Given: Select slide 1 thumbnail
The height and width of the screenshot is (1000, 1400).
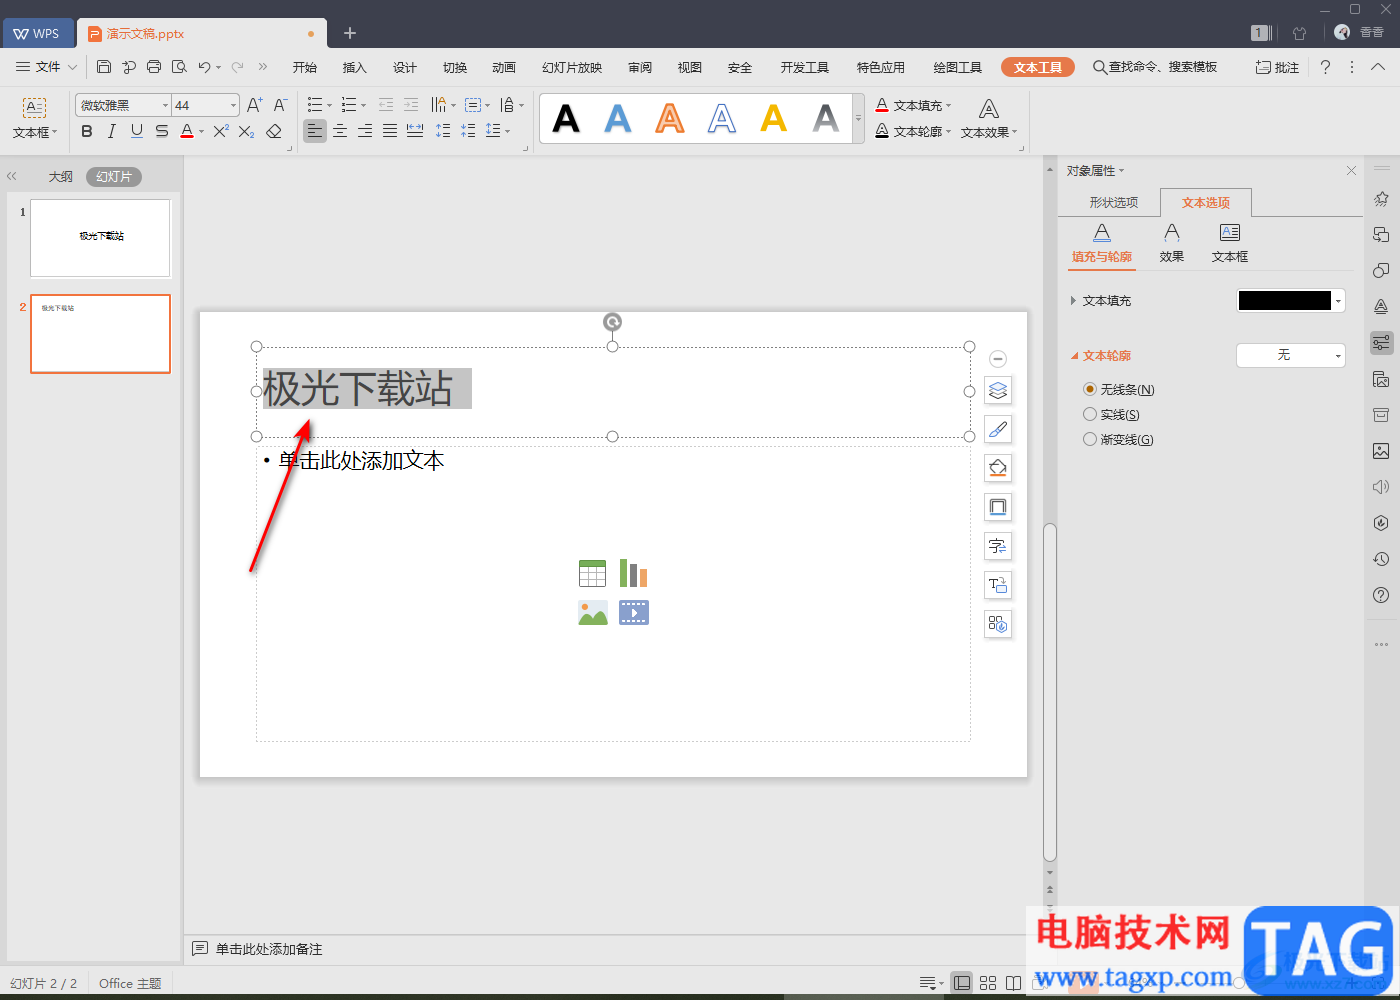Looking at the screenshot, I should (x=100, y=238).
